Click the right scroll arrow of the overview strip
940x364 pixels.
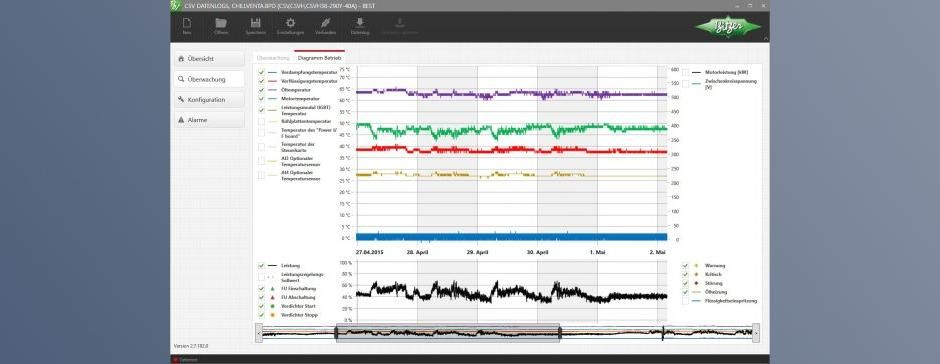pos(756,333)
